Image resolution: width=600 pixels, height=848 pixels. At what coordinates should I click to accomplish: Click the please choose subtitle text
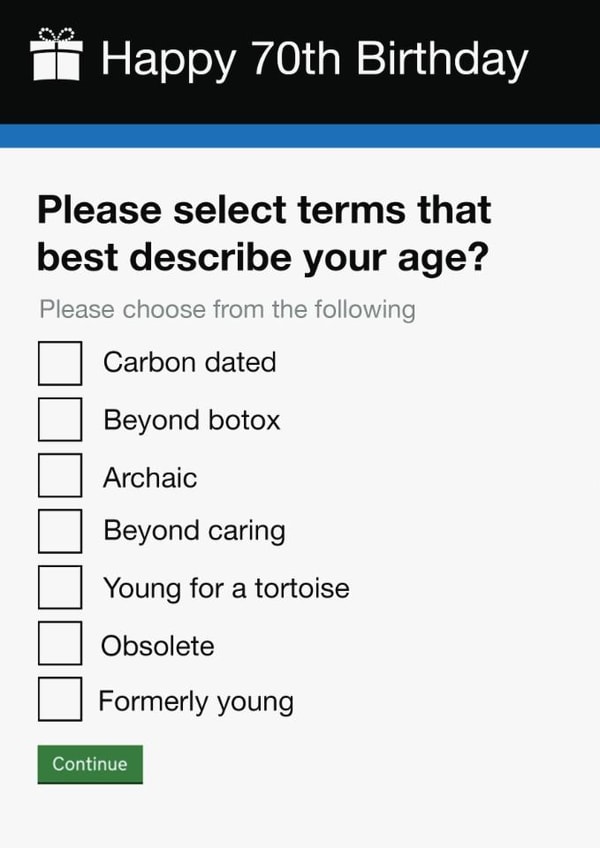click(227, 310)
